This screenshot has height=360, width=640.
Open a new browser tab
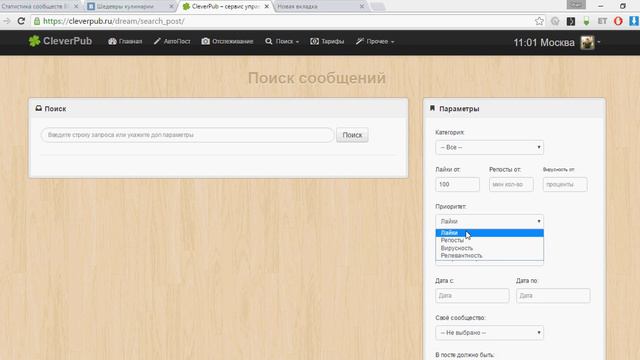378,7
